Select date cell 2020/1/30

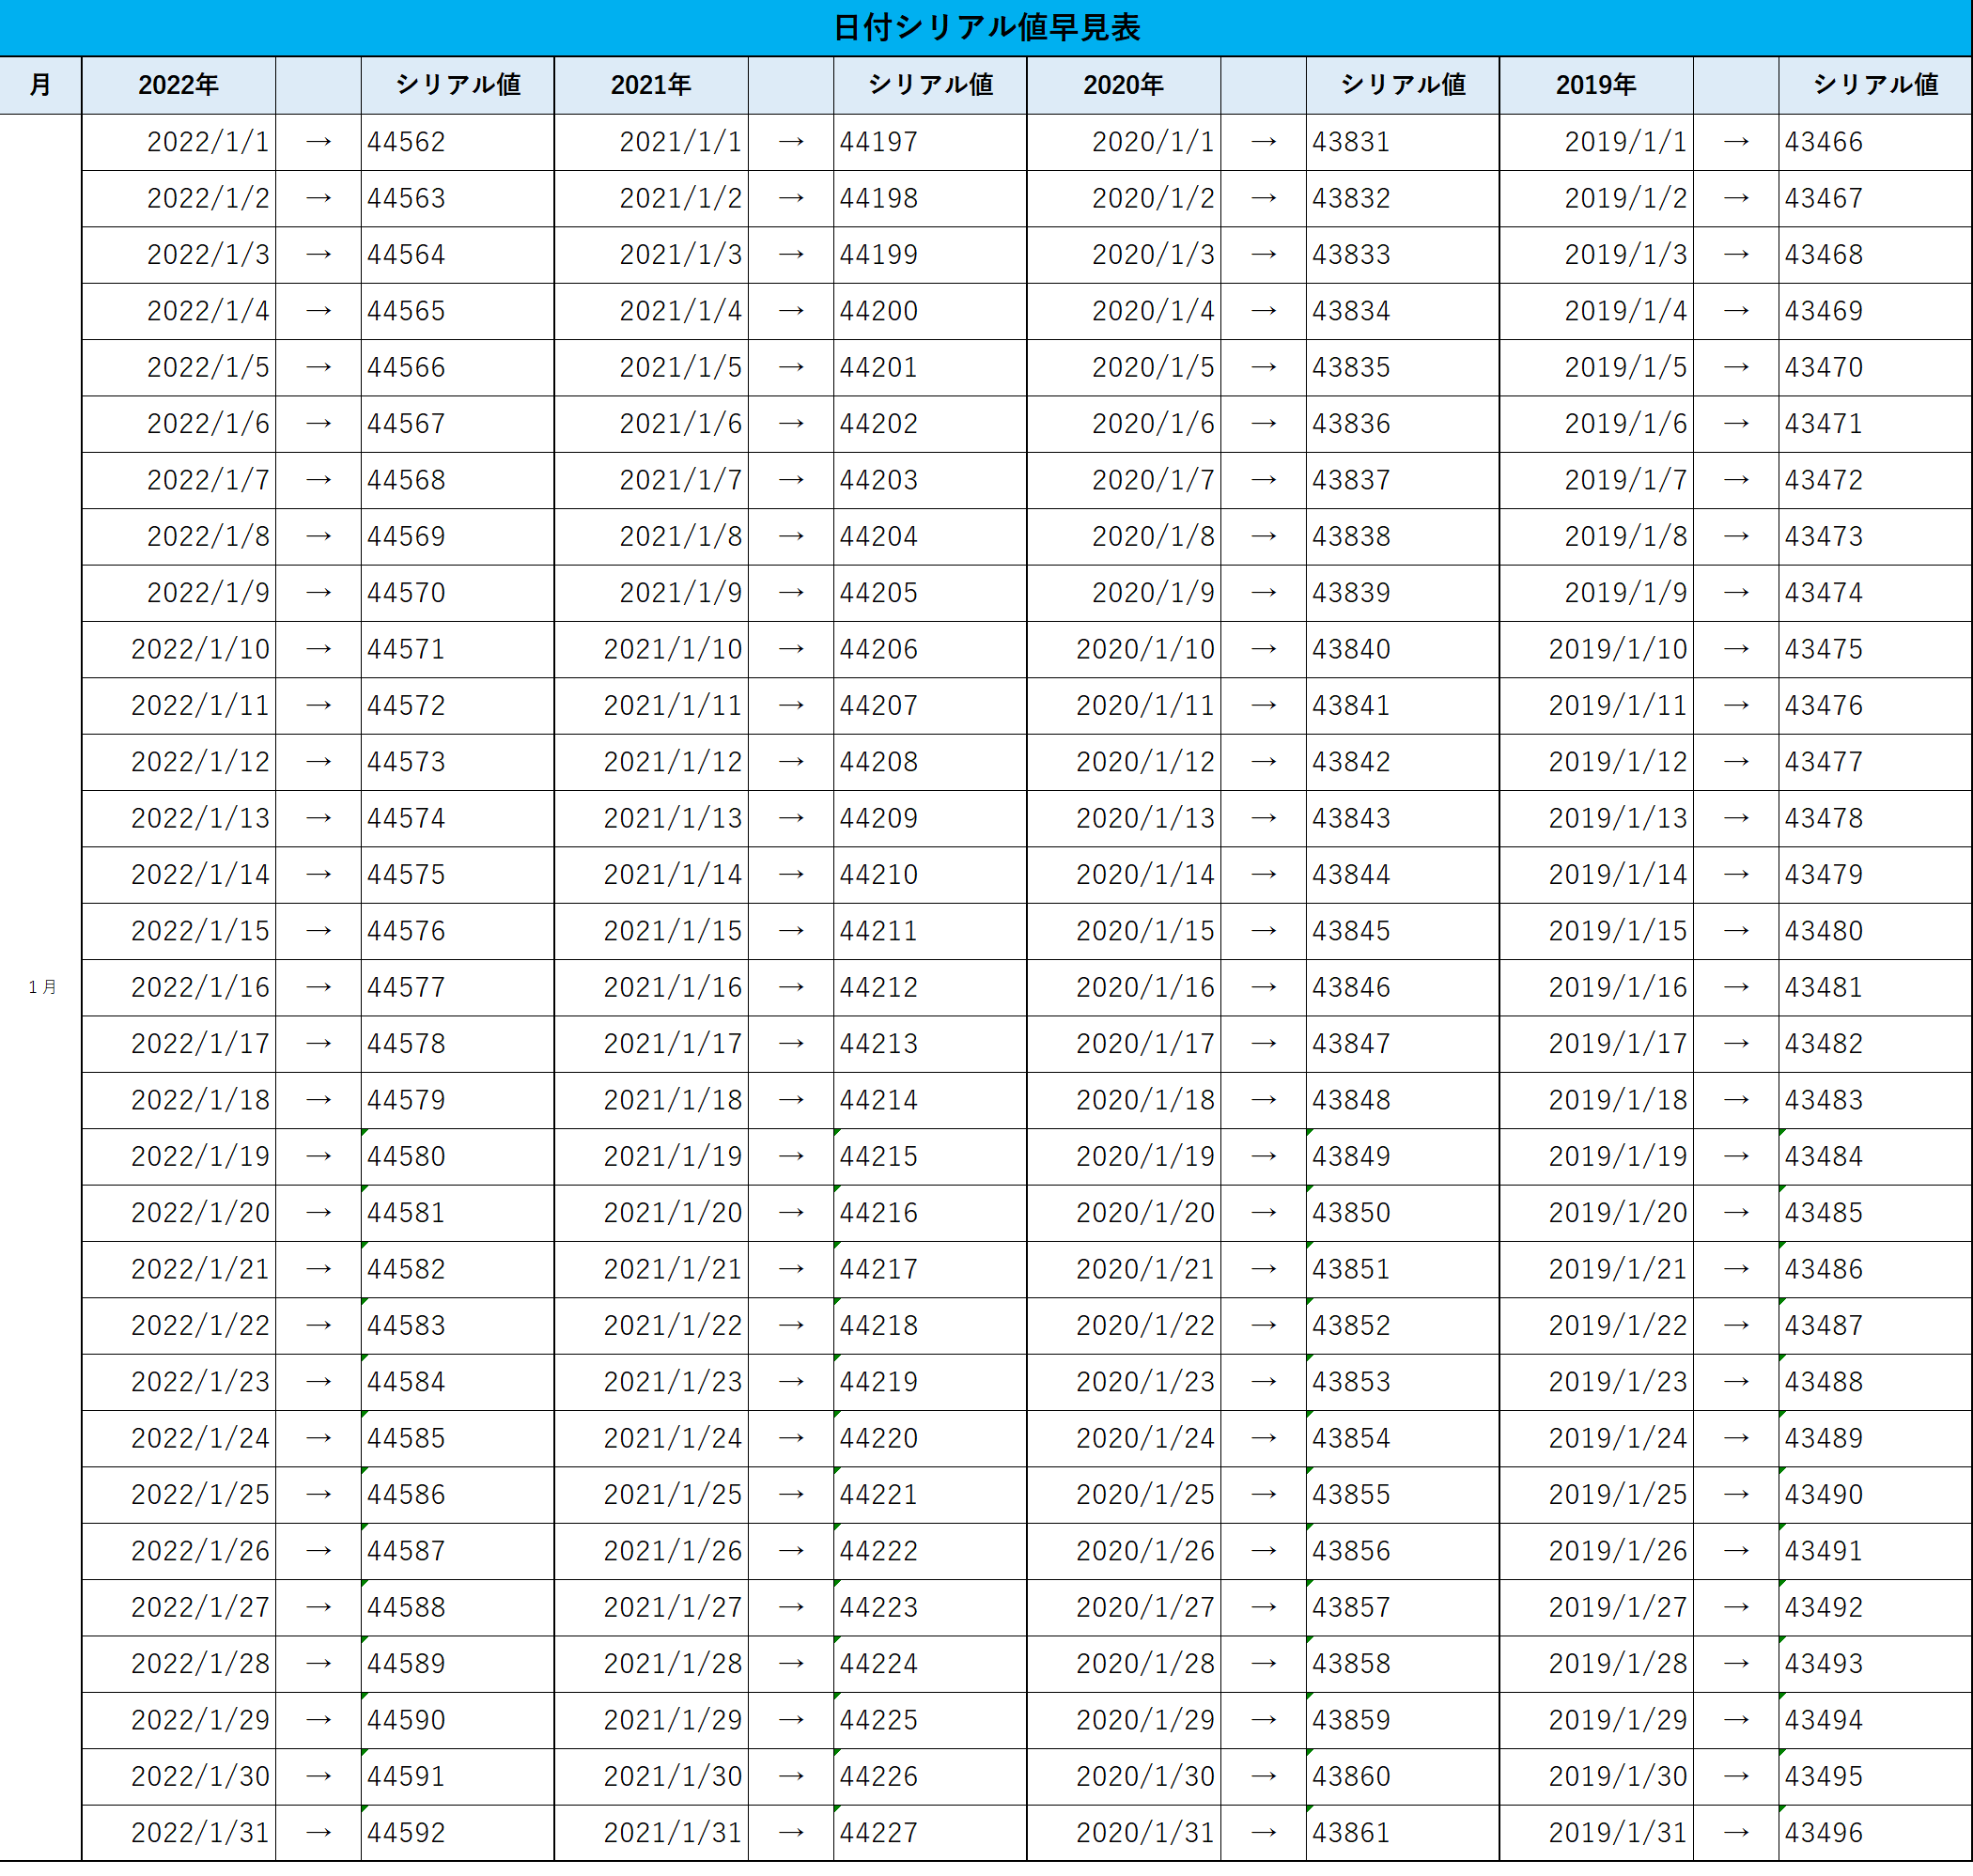pos(1123,1776)
